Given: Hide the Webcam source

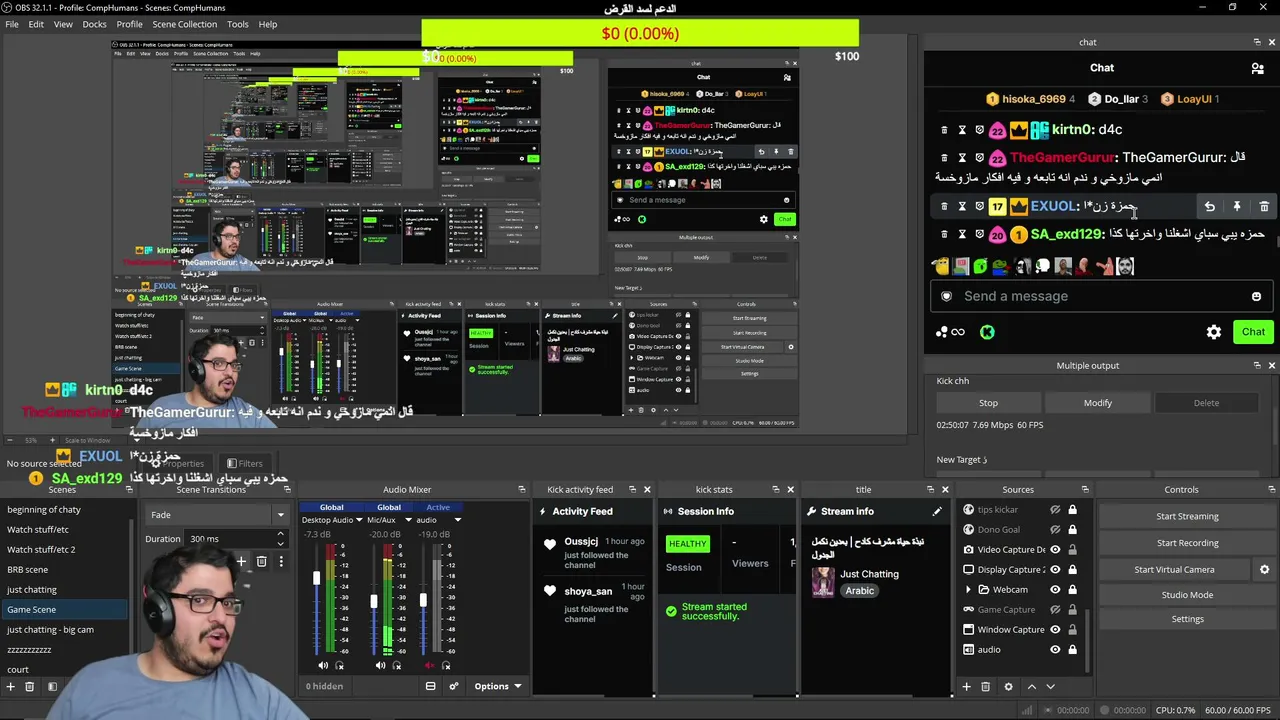Looking at the screenshot, I should pos(1054,590).
